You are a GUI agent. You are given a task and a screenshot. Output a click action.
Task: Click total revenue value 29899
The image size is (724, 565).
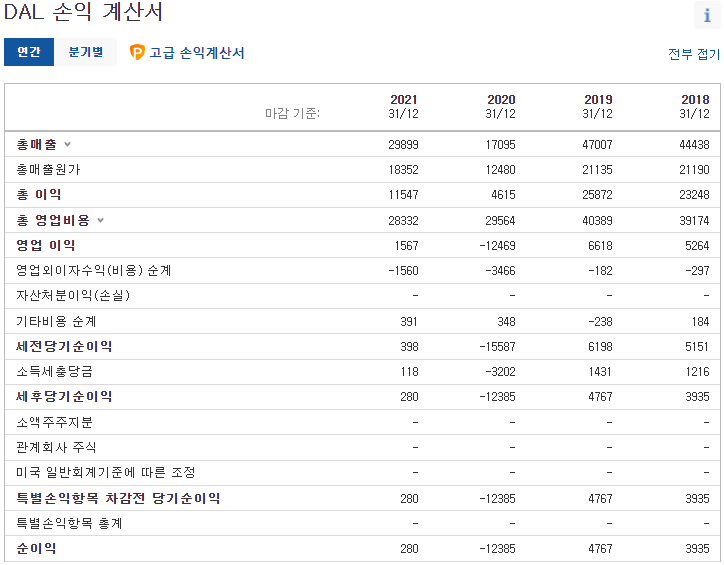pyautogui.click(x=403, y=144)
